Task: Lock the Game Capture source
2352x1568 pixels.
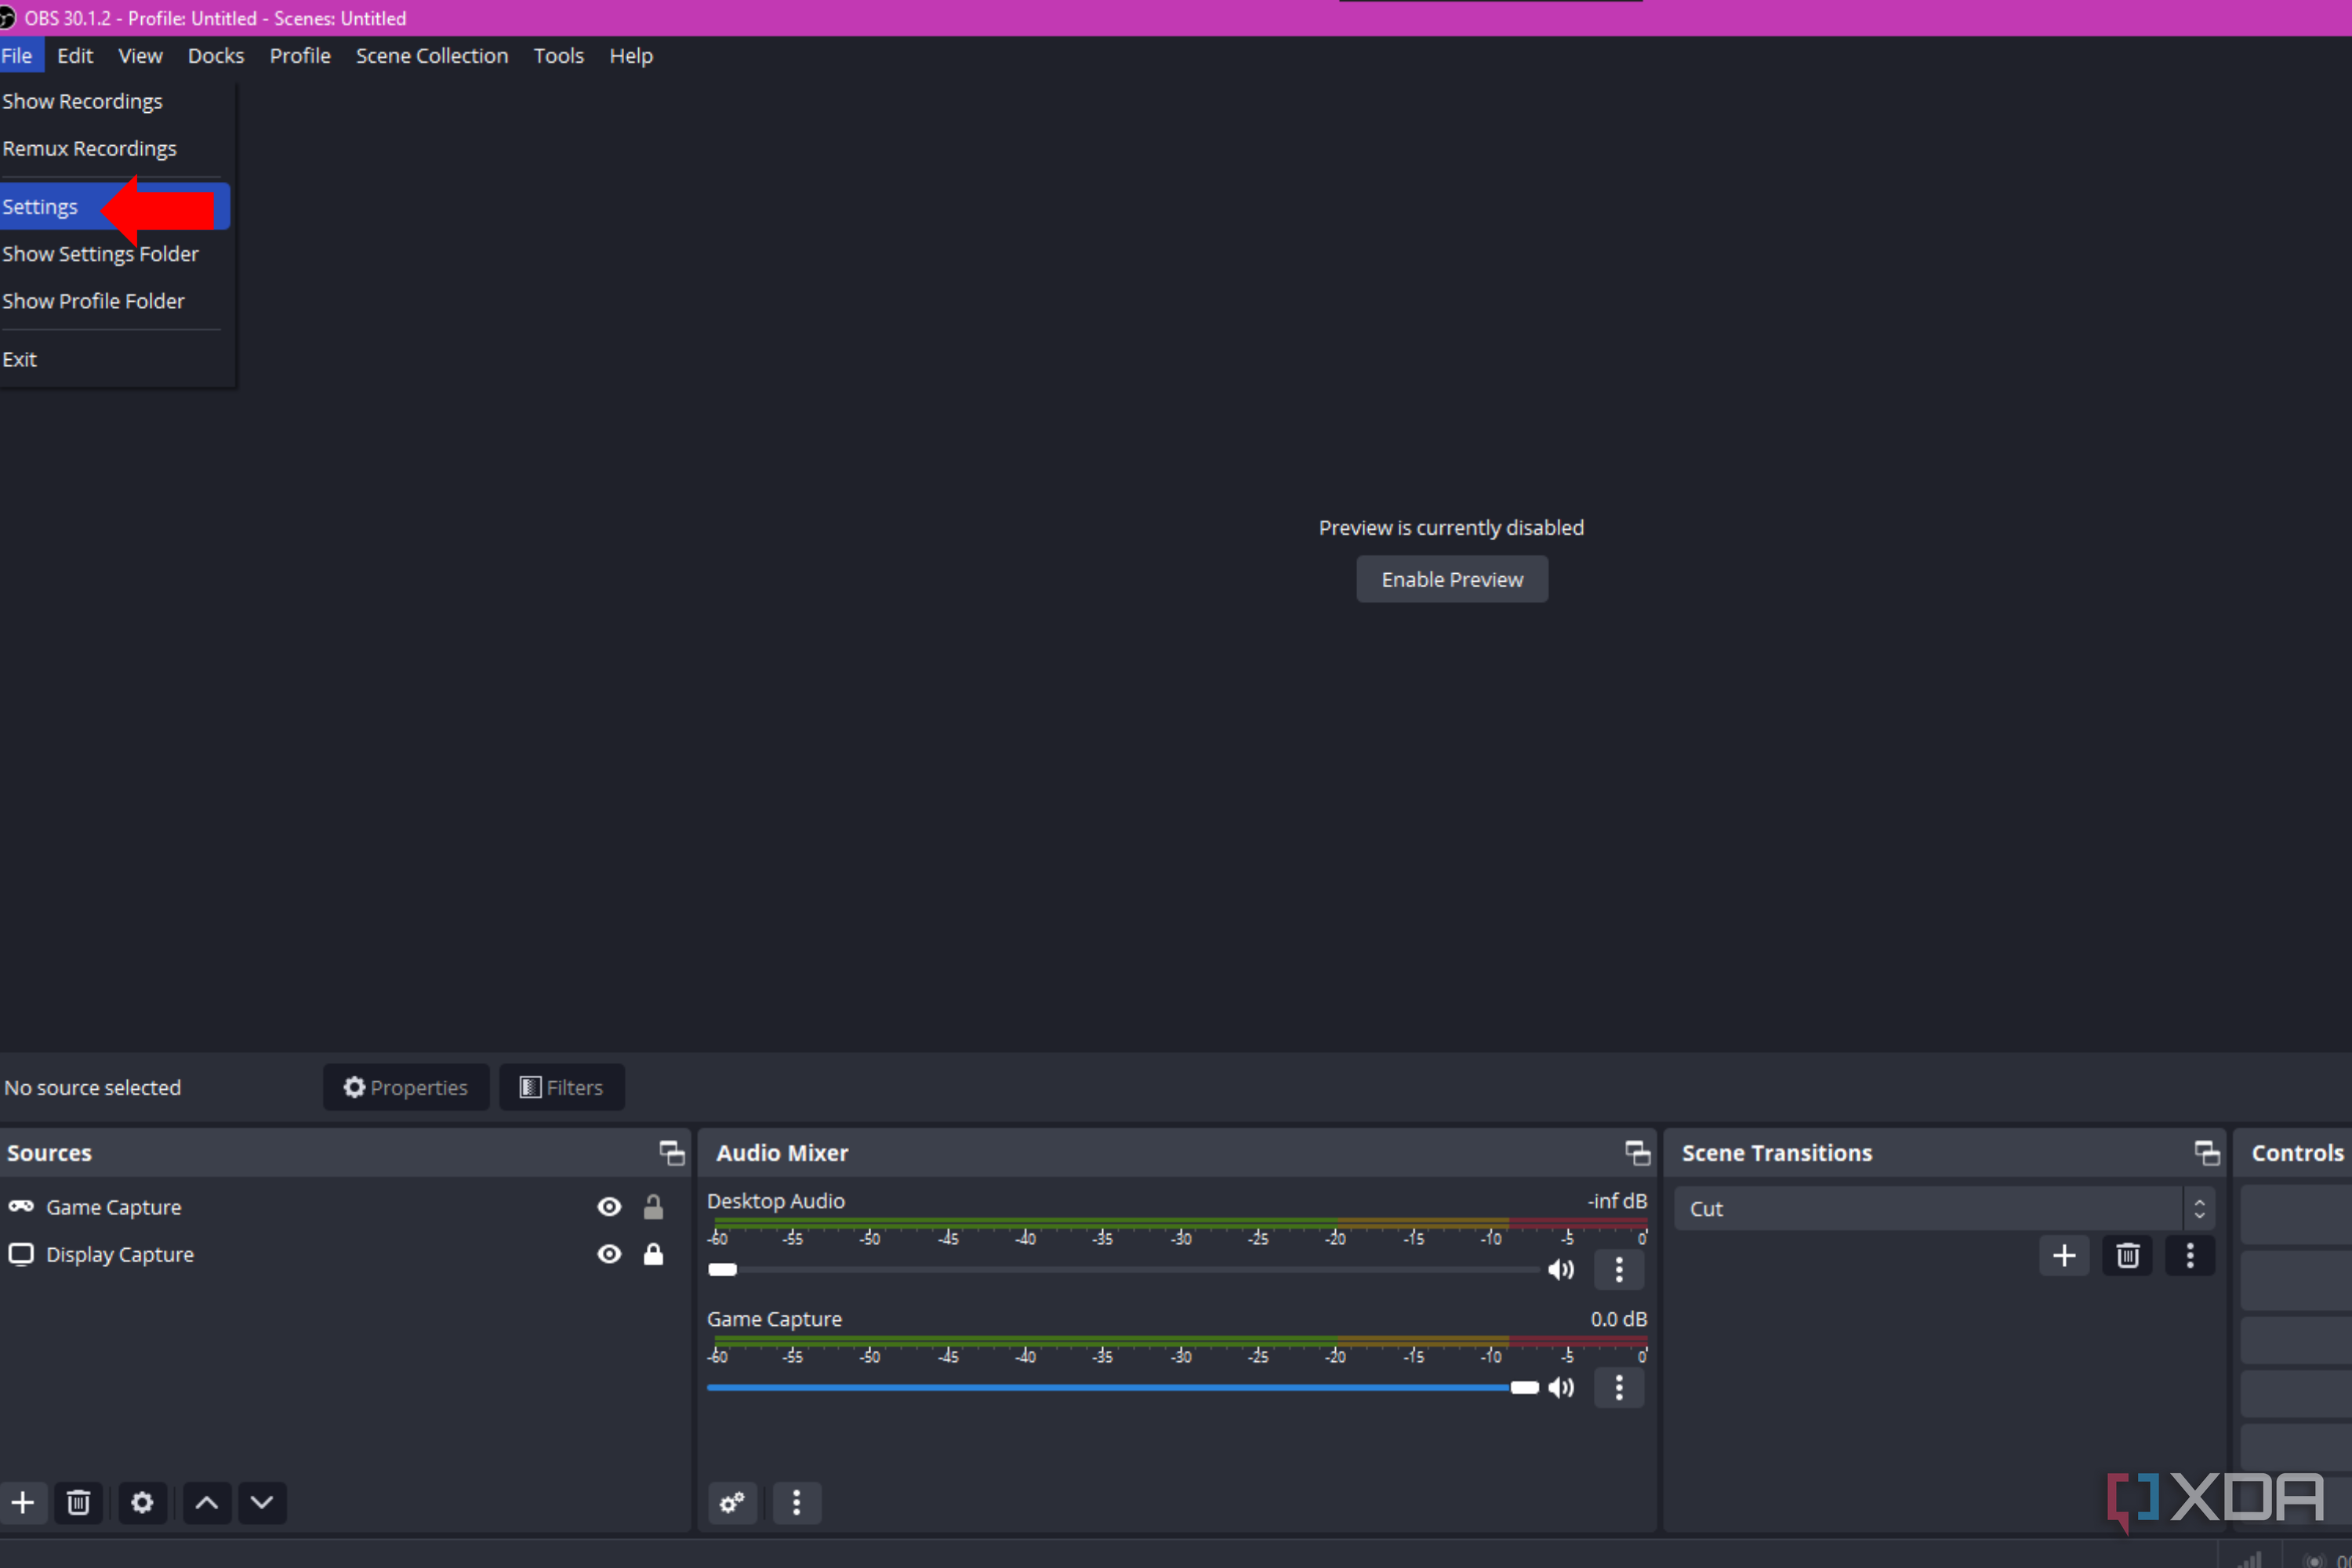Action: [654, 1206]
